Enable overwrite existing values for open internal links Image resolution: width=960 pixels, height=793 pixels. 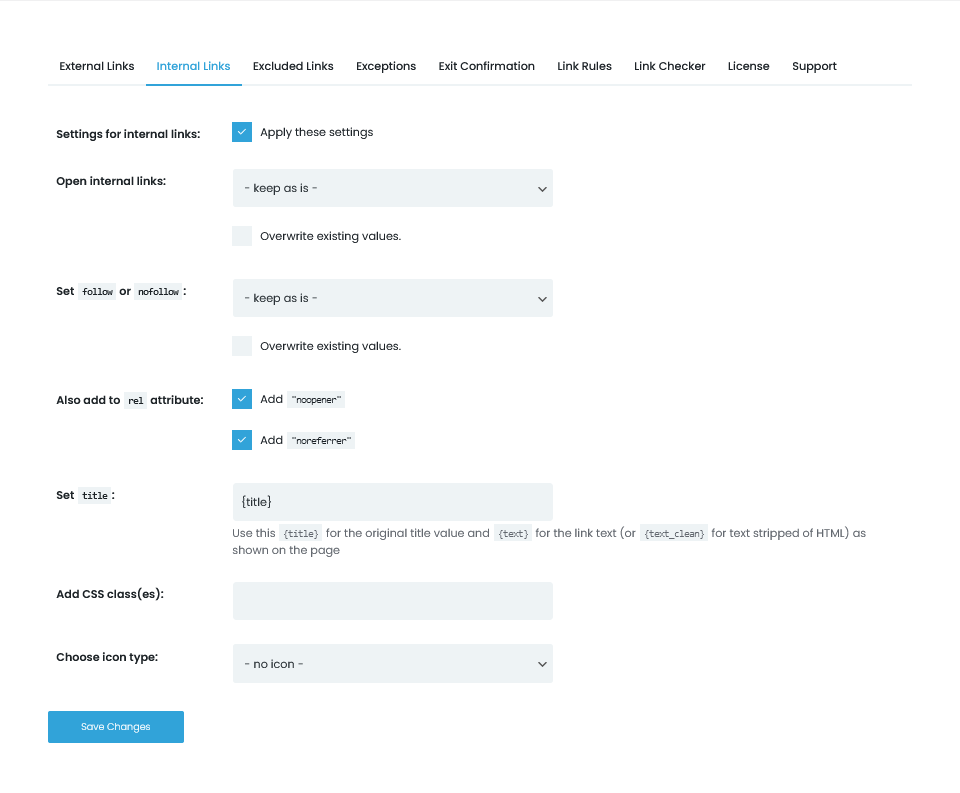point(242,236)
